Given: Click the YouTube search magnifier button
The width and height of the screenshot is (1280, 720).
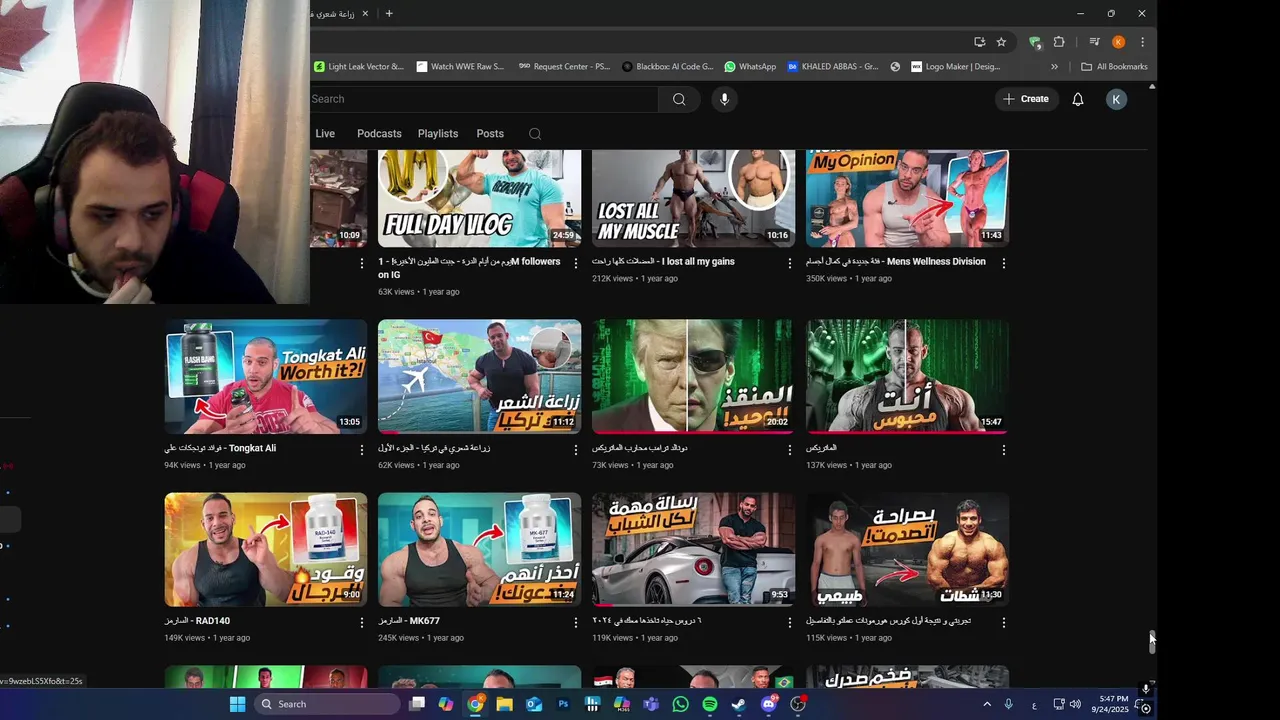Looking at the screenshot, I should [x=679, y=99].
